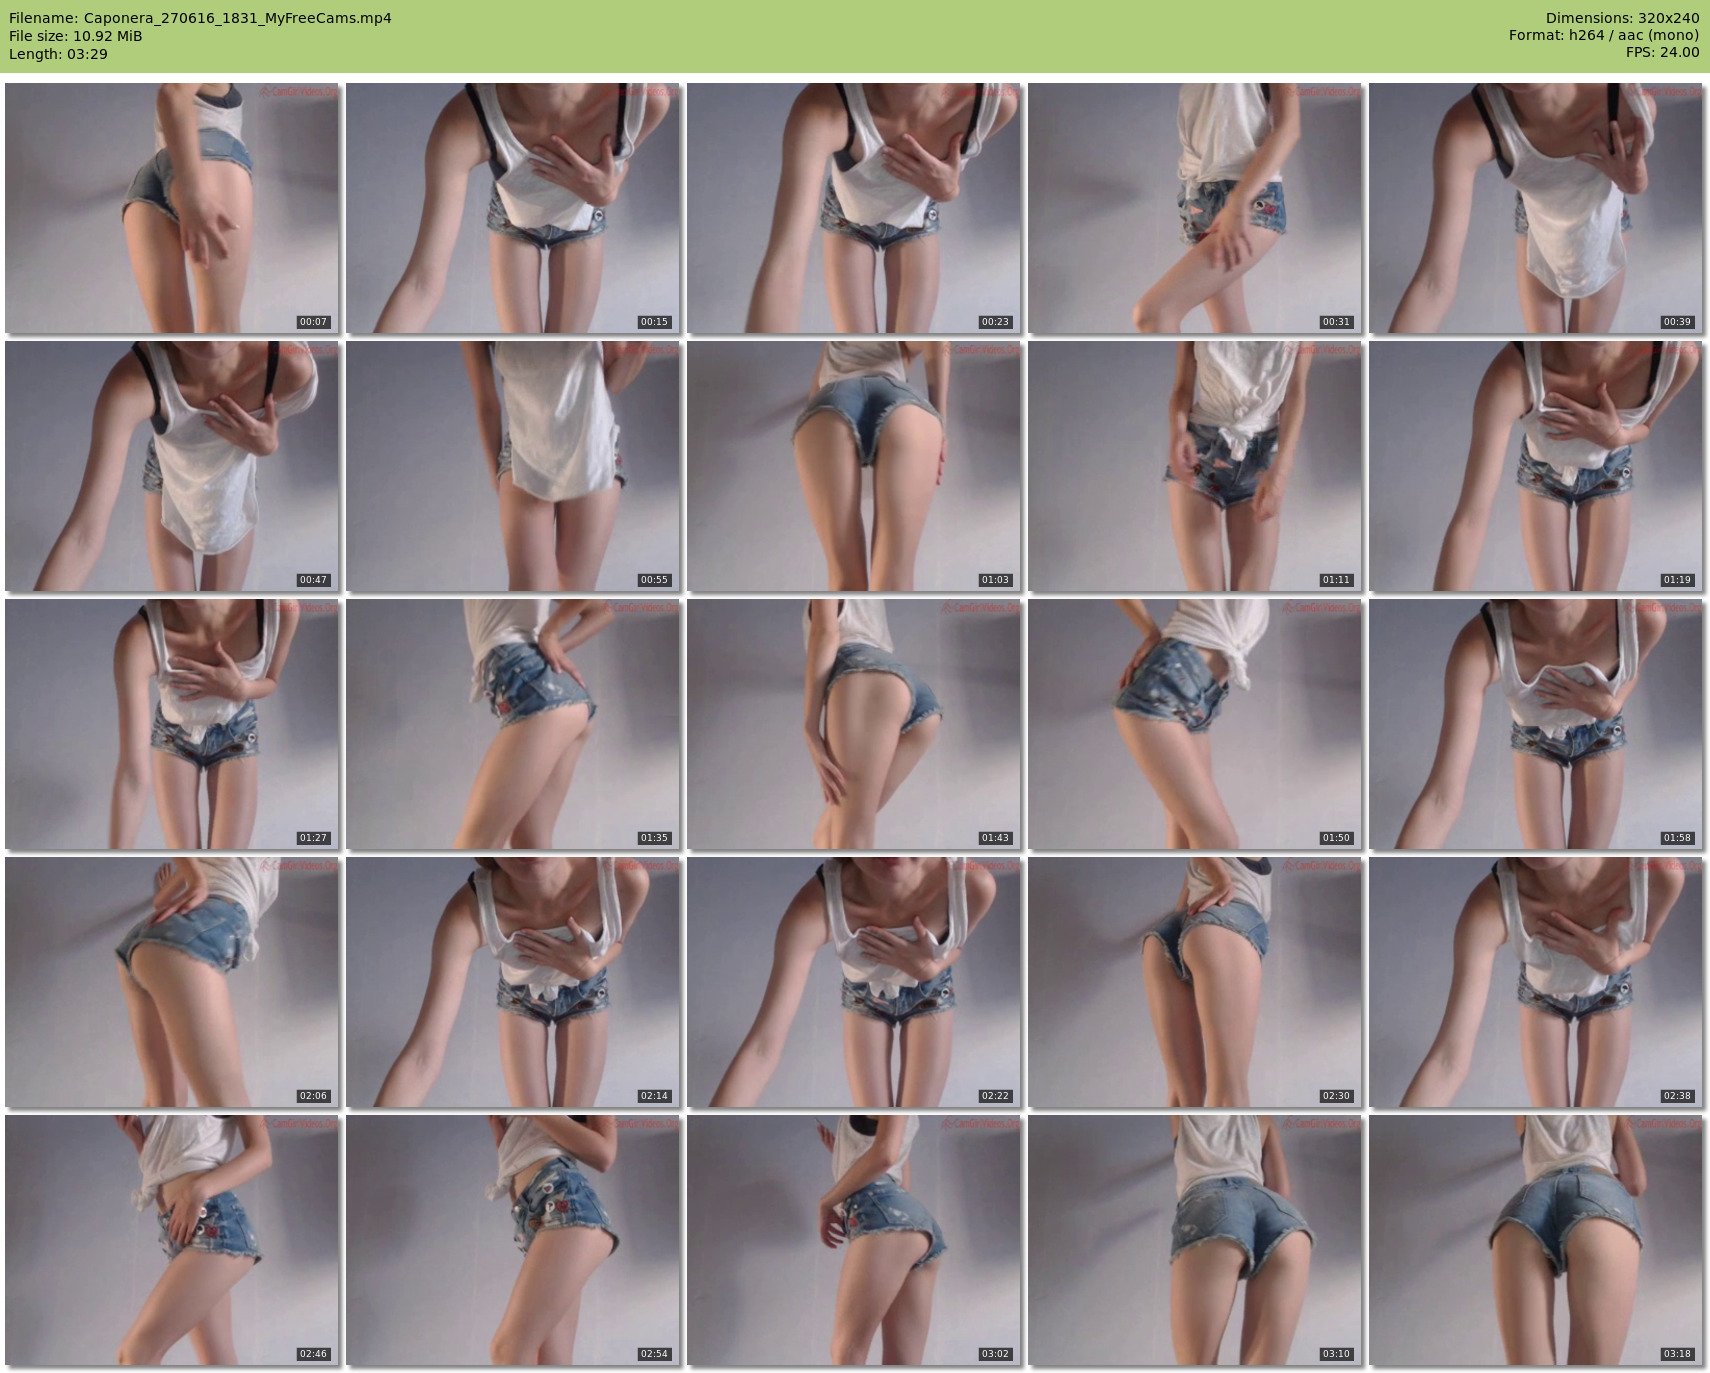Click the 'Dimensions: 320x240' header text
The height and width of the screenshot is (1373, 1710).
click(x=1622, y=18)
